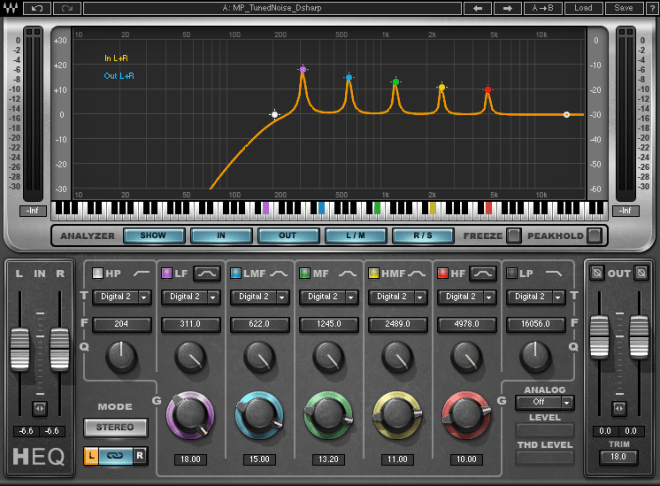Toggle analyzer SHOW button
Image resolution: width=660 pixels, height=486 pixels.
pyautogui.click(x=154, y=236)
